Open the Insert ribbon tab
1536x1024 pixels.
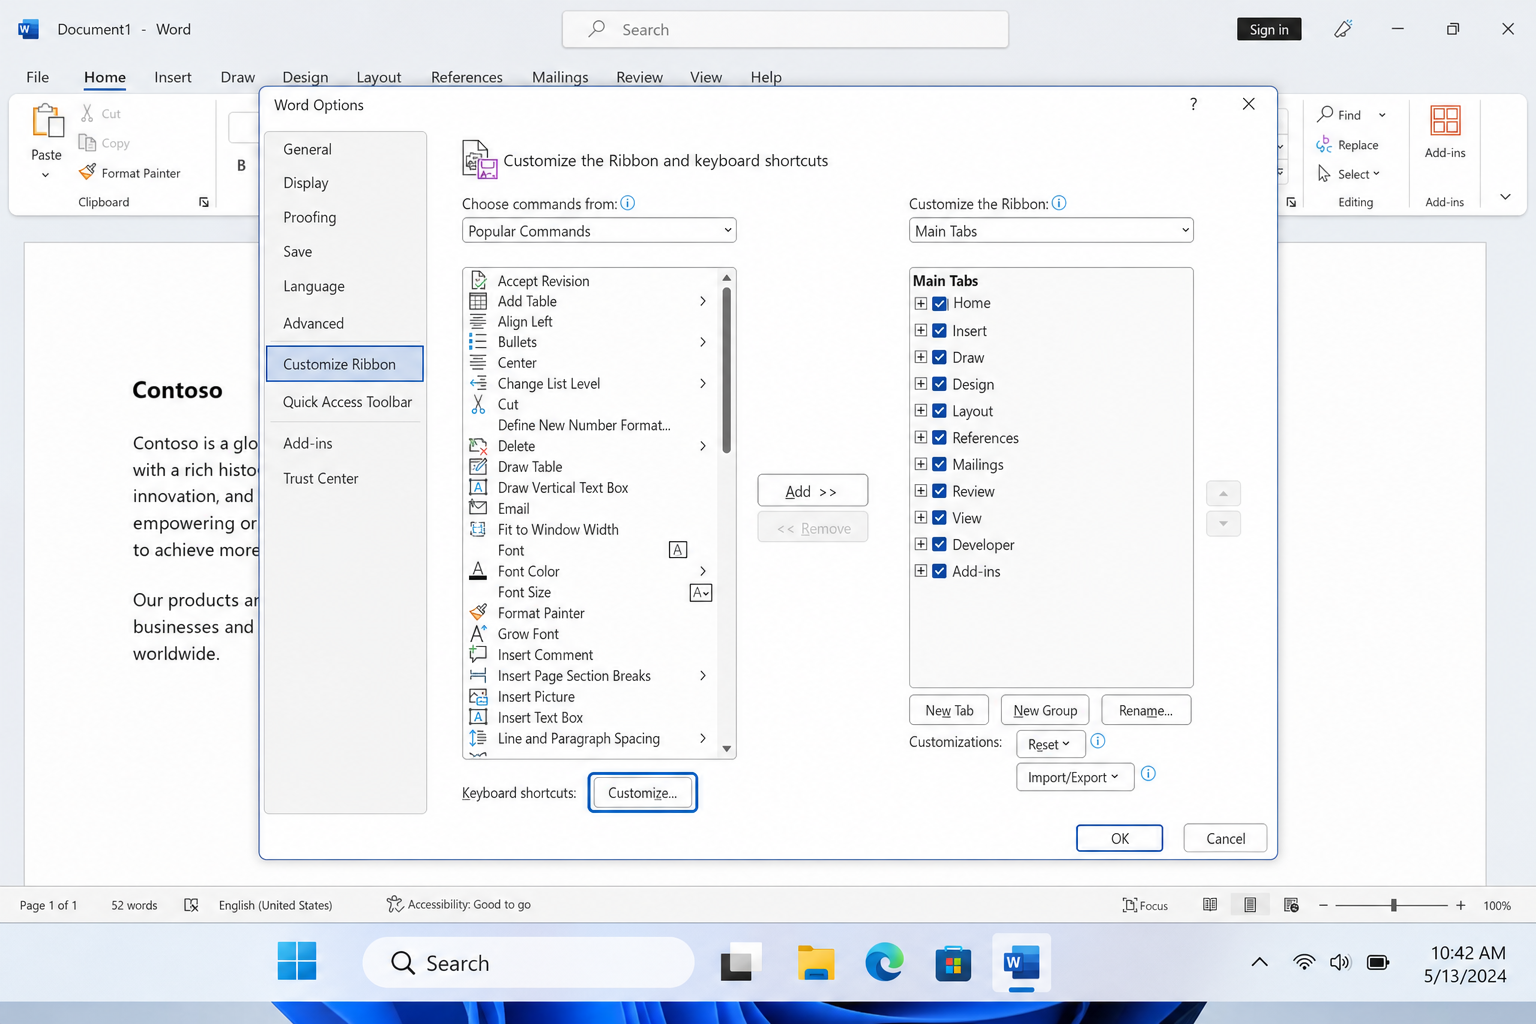(x=173, y=77)
